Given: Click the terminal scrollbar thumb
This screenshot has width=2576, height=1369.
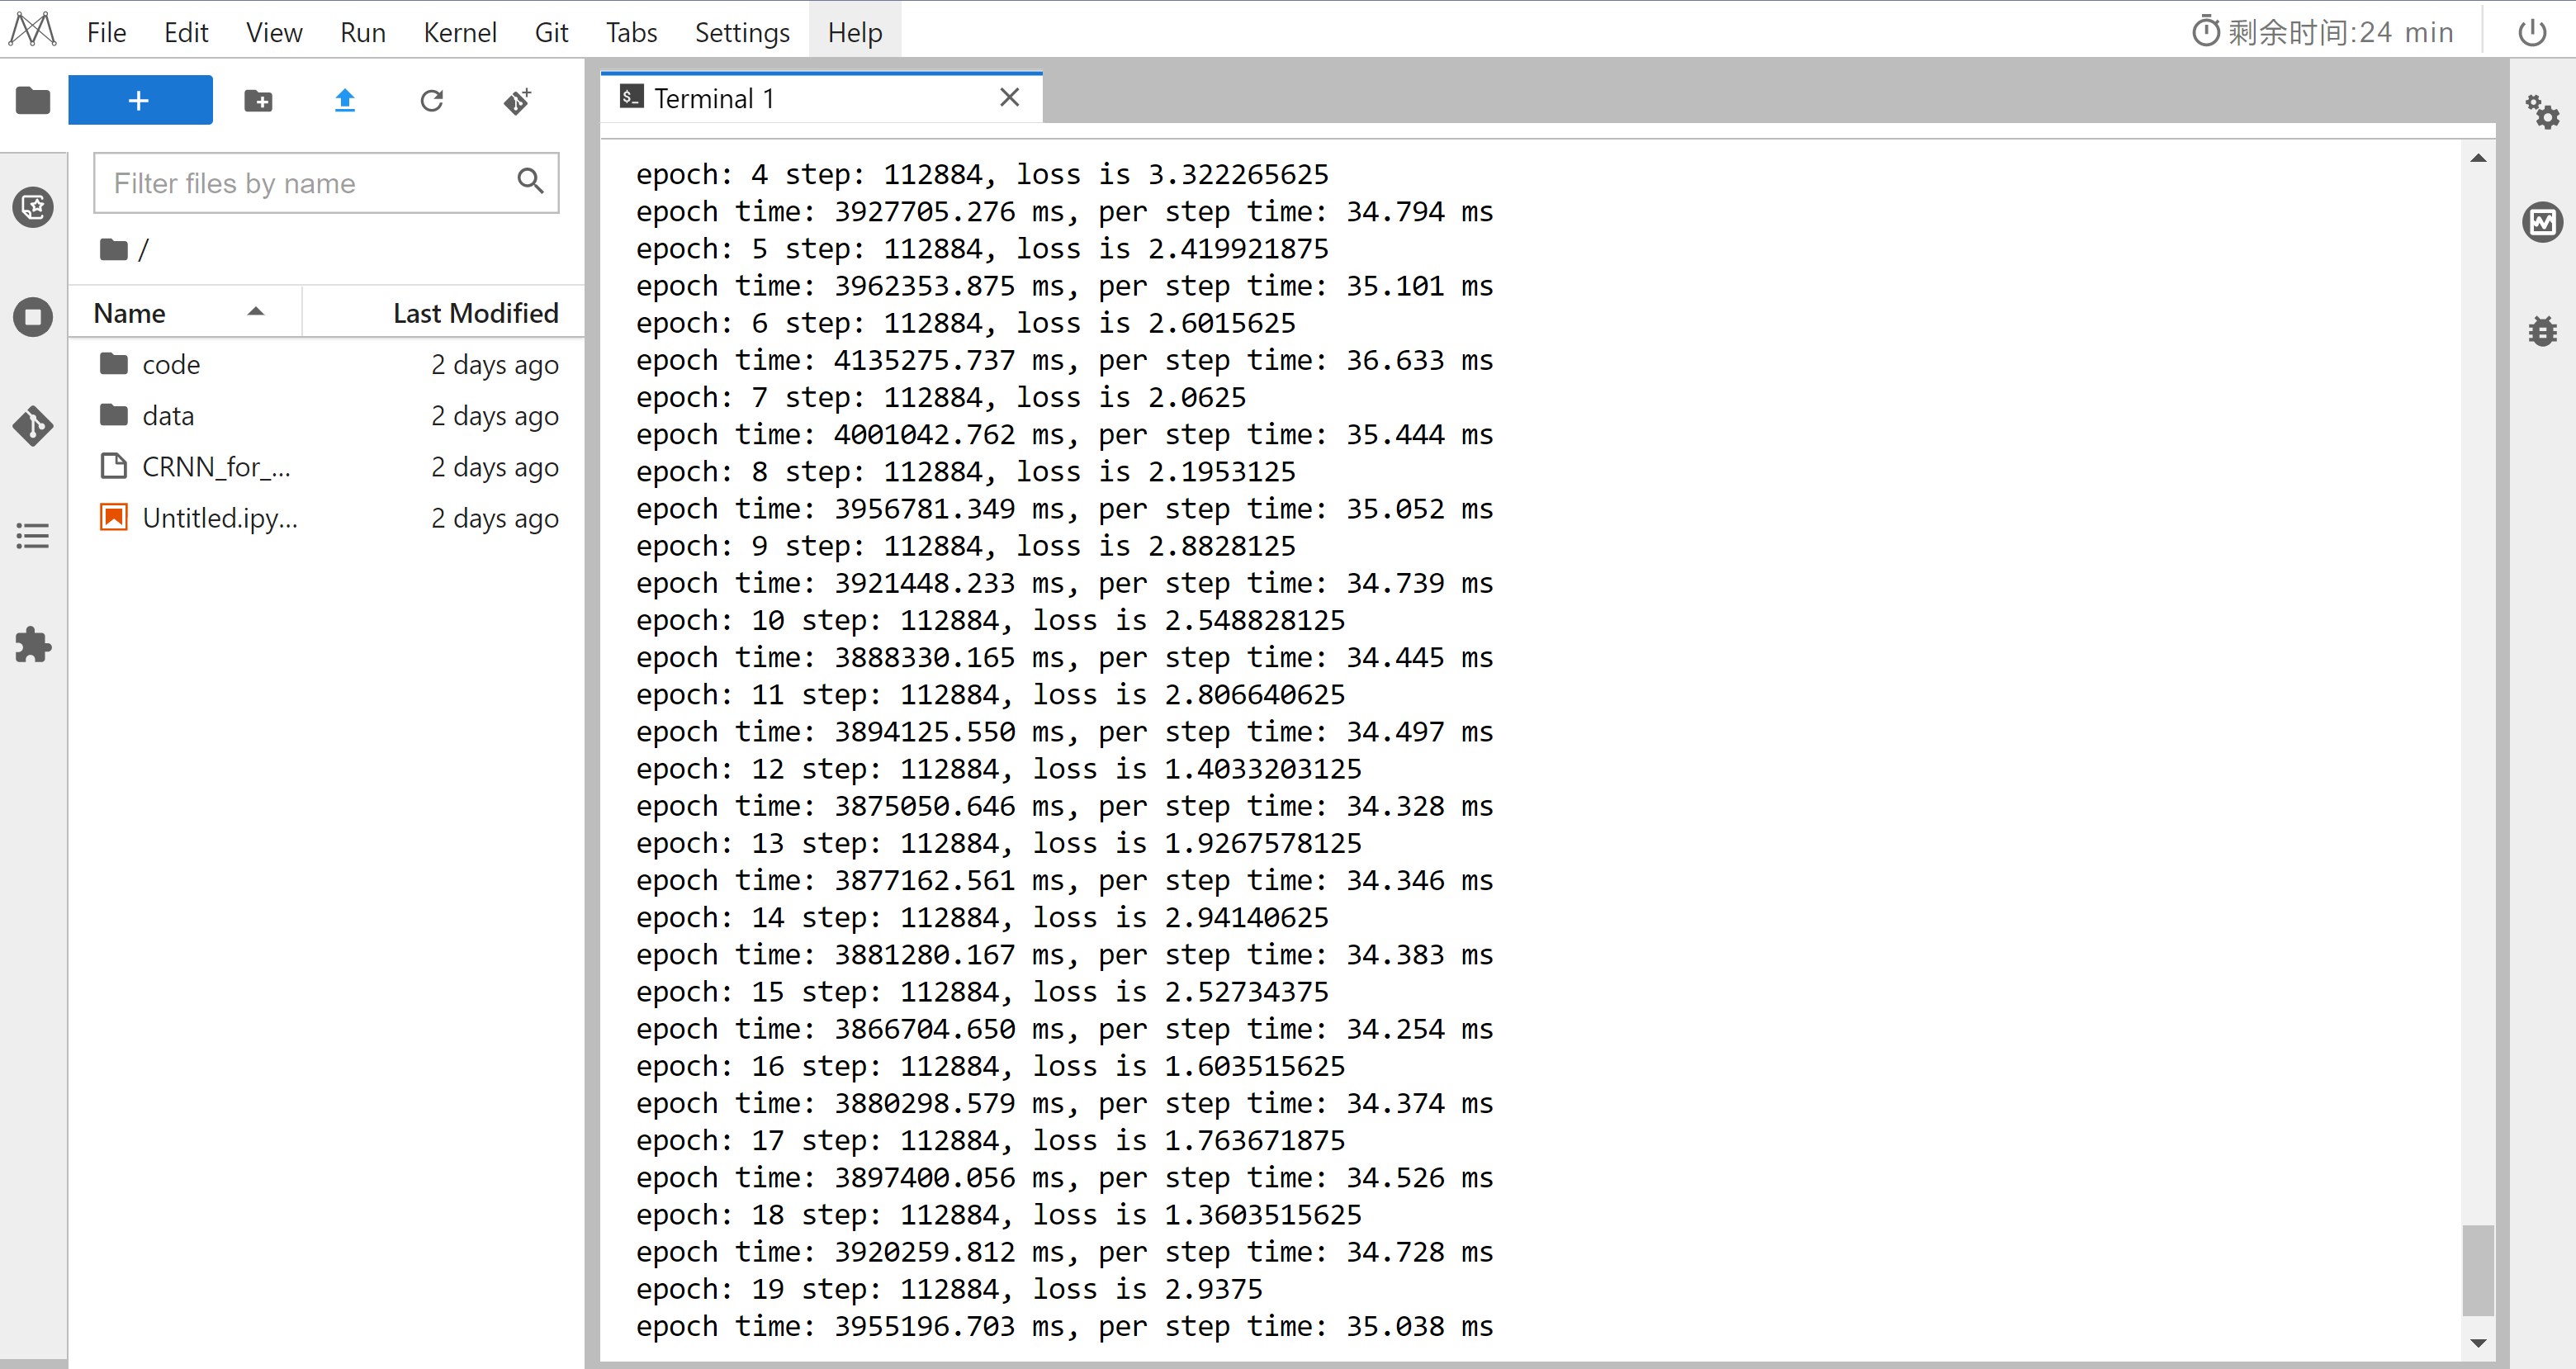Looking at the screenshot, I should point(2478,1270).
